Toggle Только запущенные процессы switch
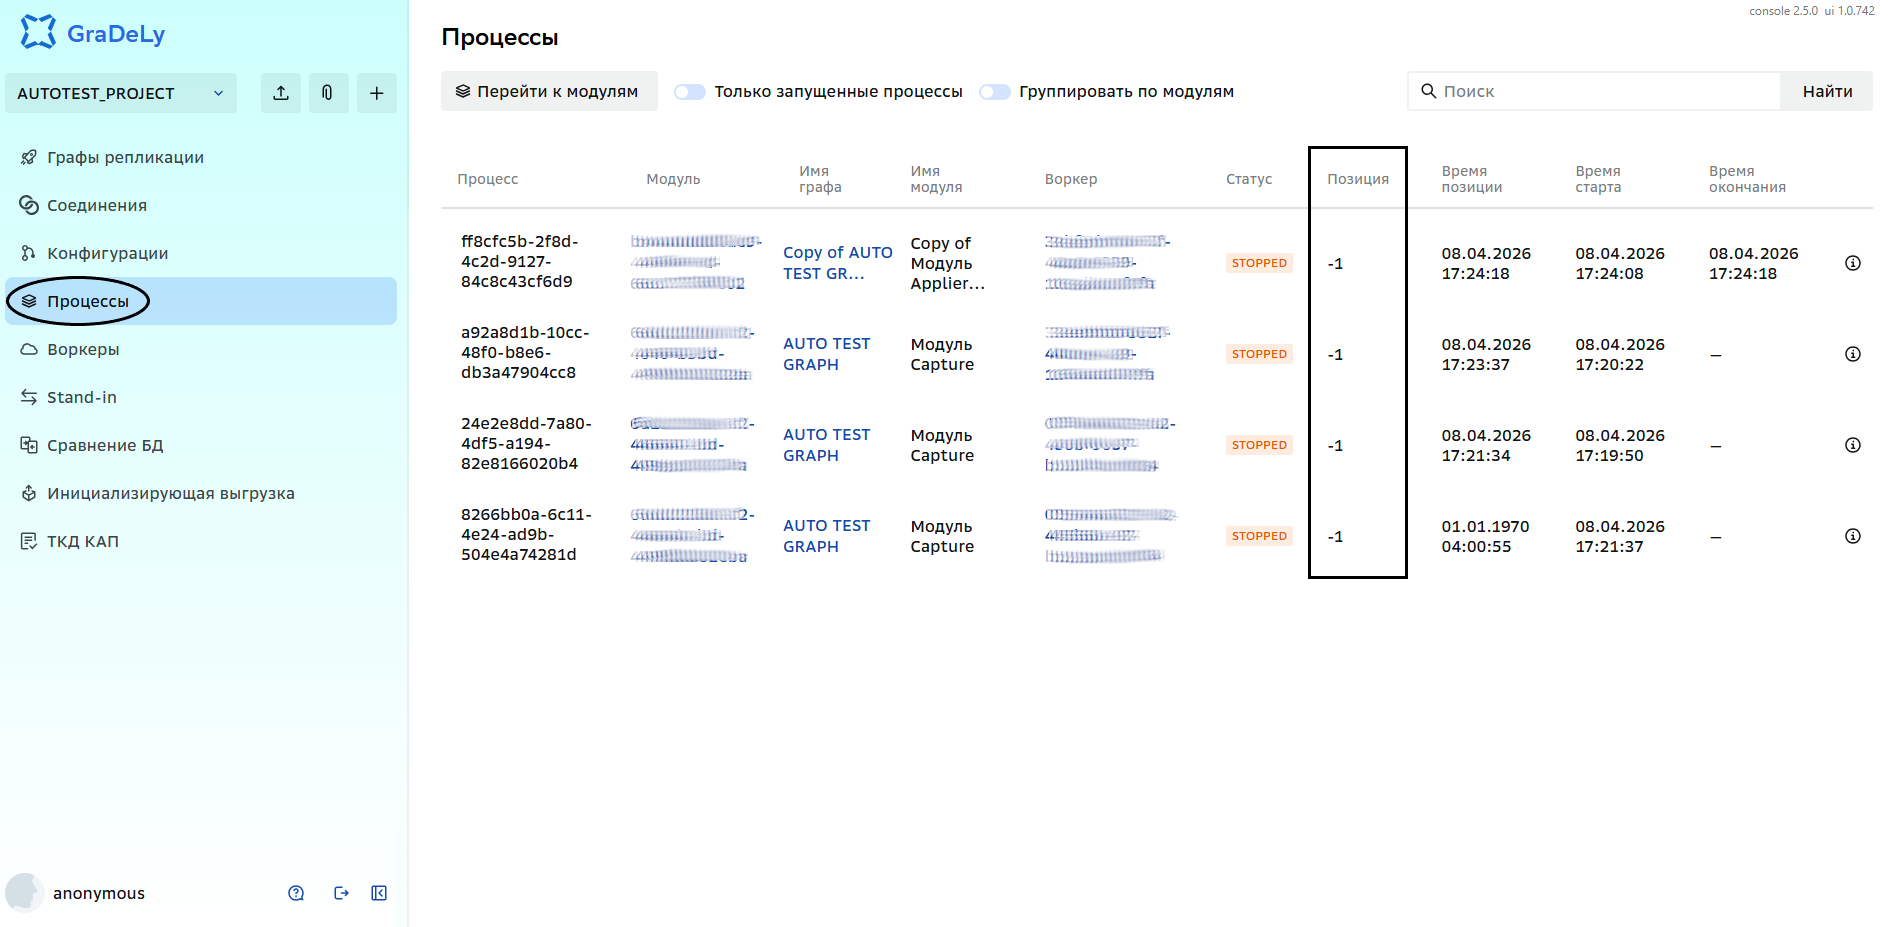1903x927 pixels. [690, 92]
